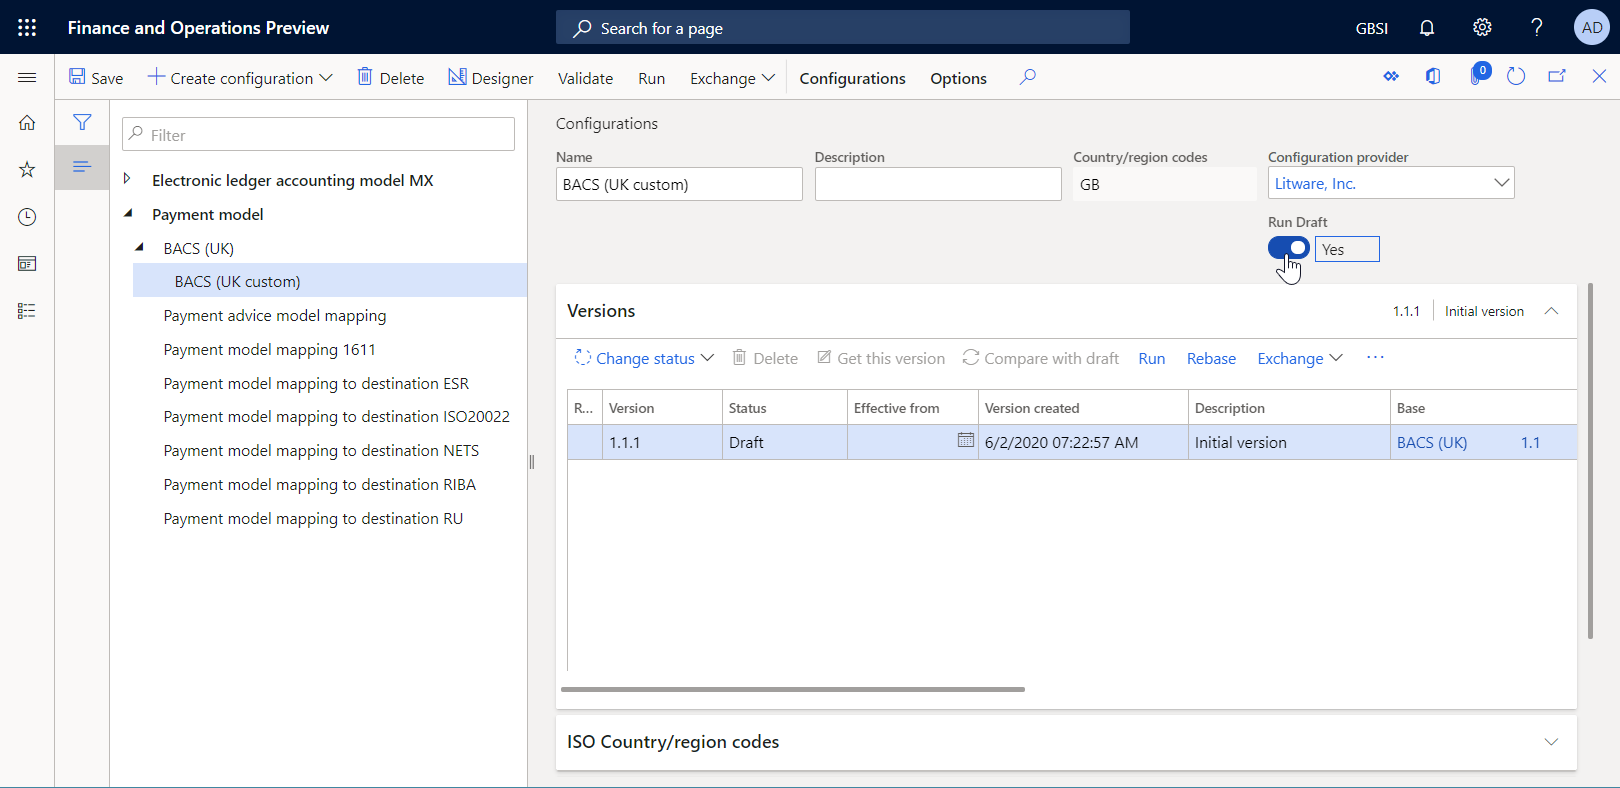
Task: Collapse the Versions section
Action: point(1551,311)
